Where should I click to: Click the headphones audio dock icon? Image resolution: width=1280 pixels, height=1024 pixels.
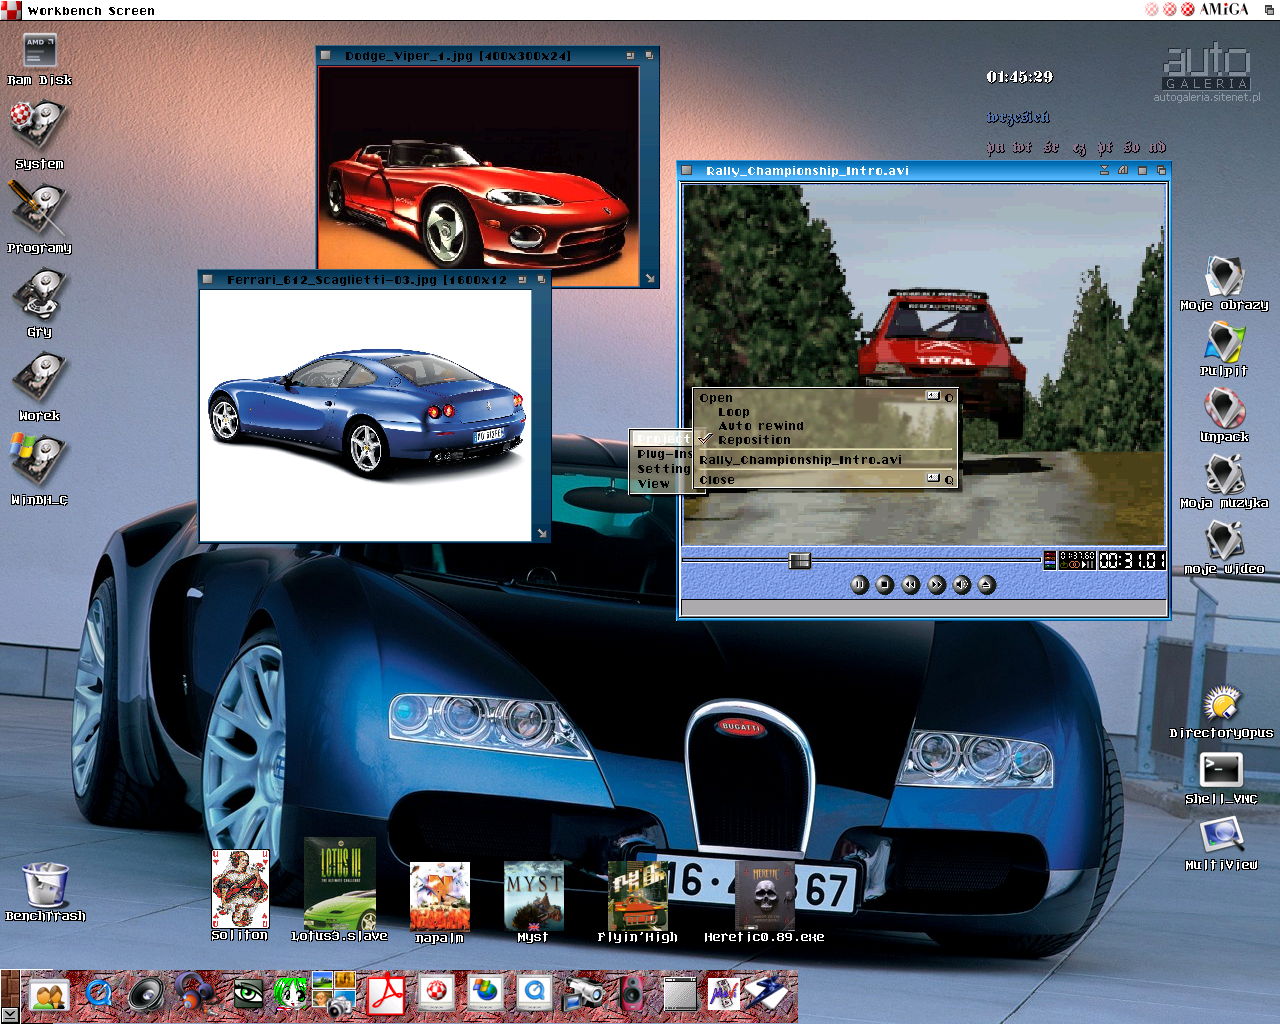(196, 995)
